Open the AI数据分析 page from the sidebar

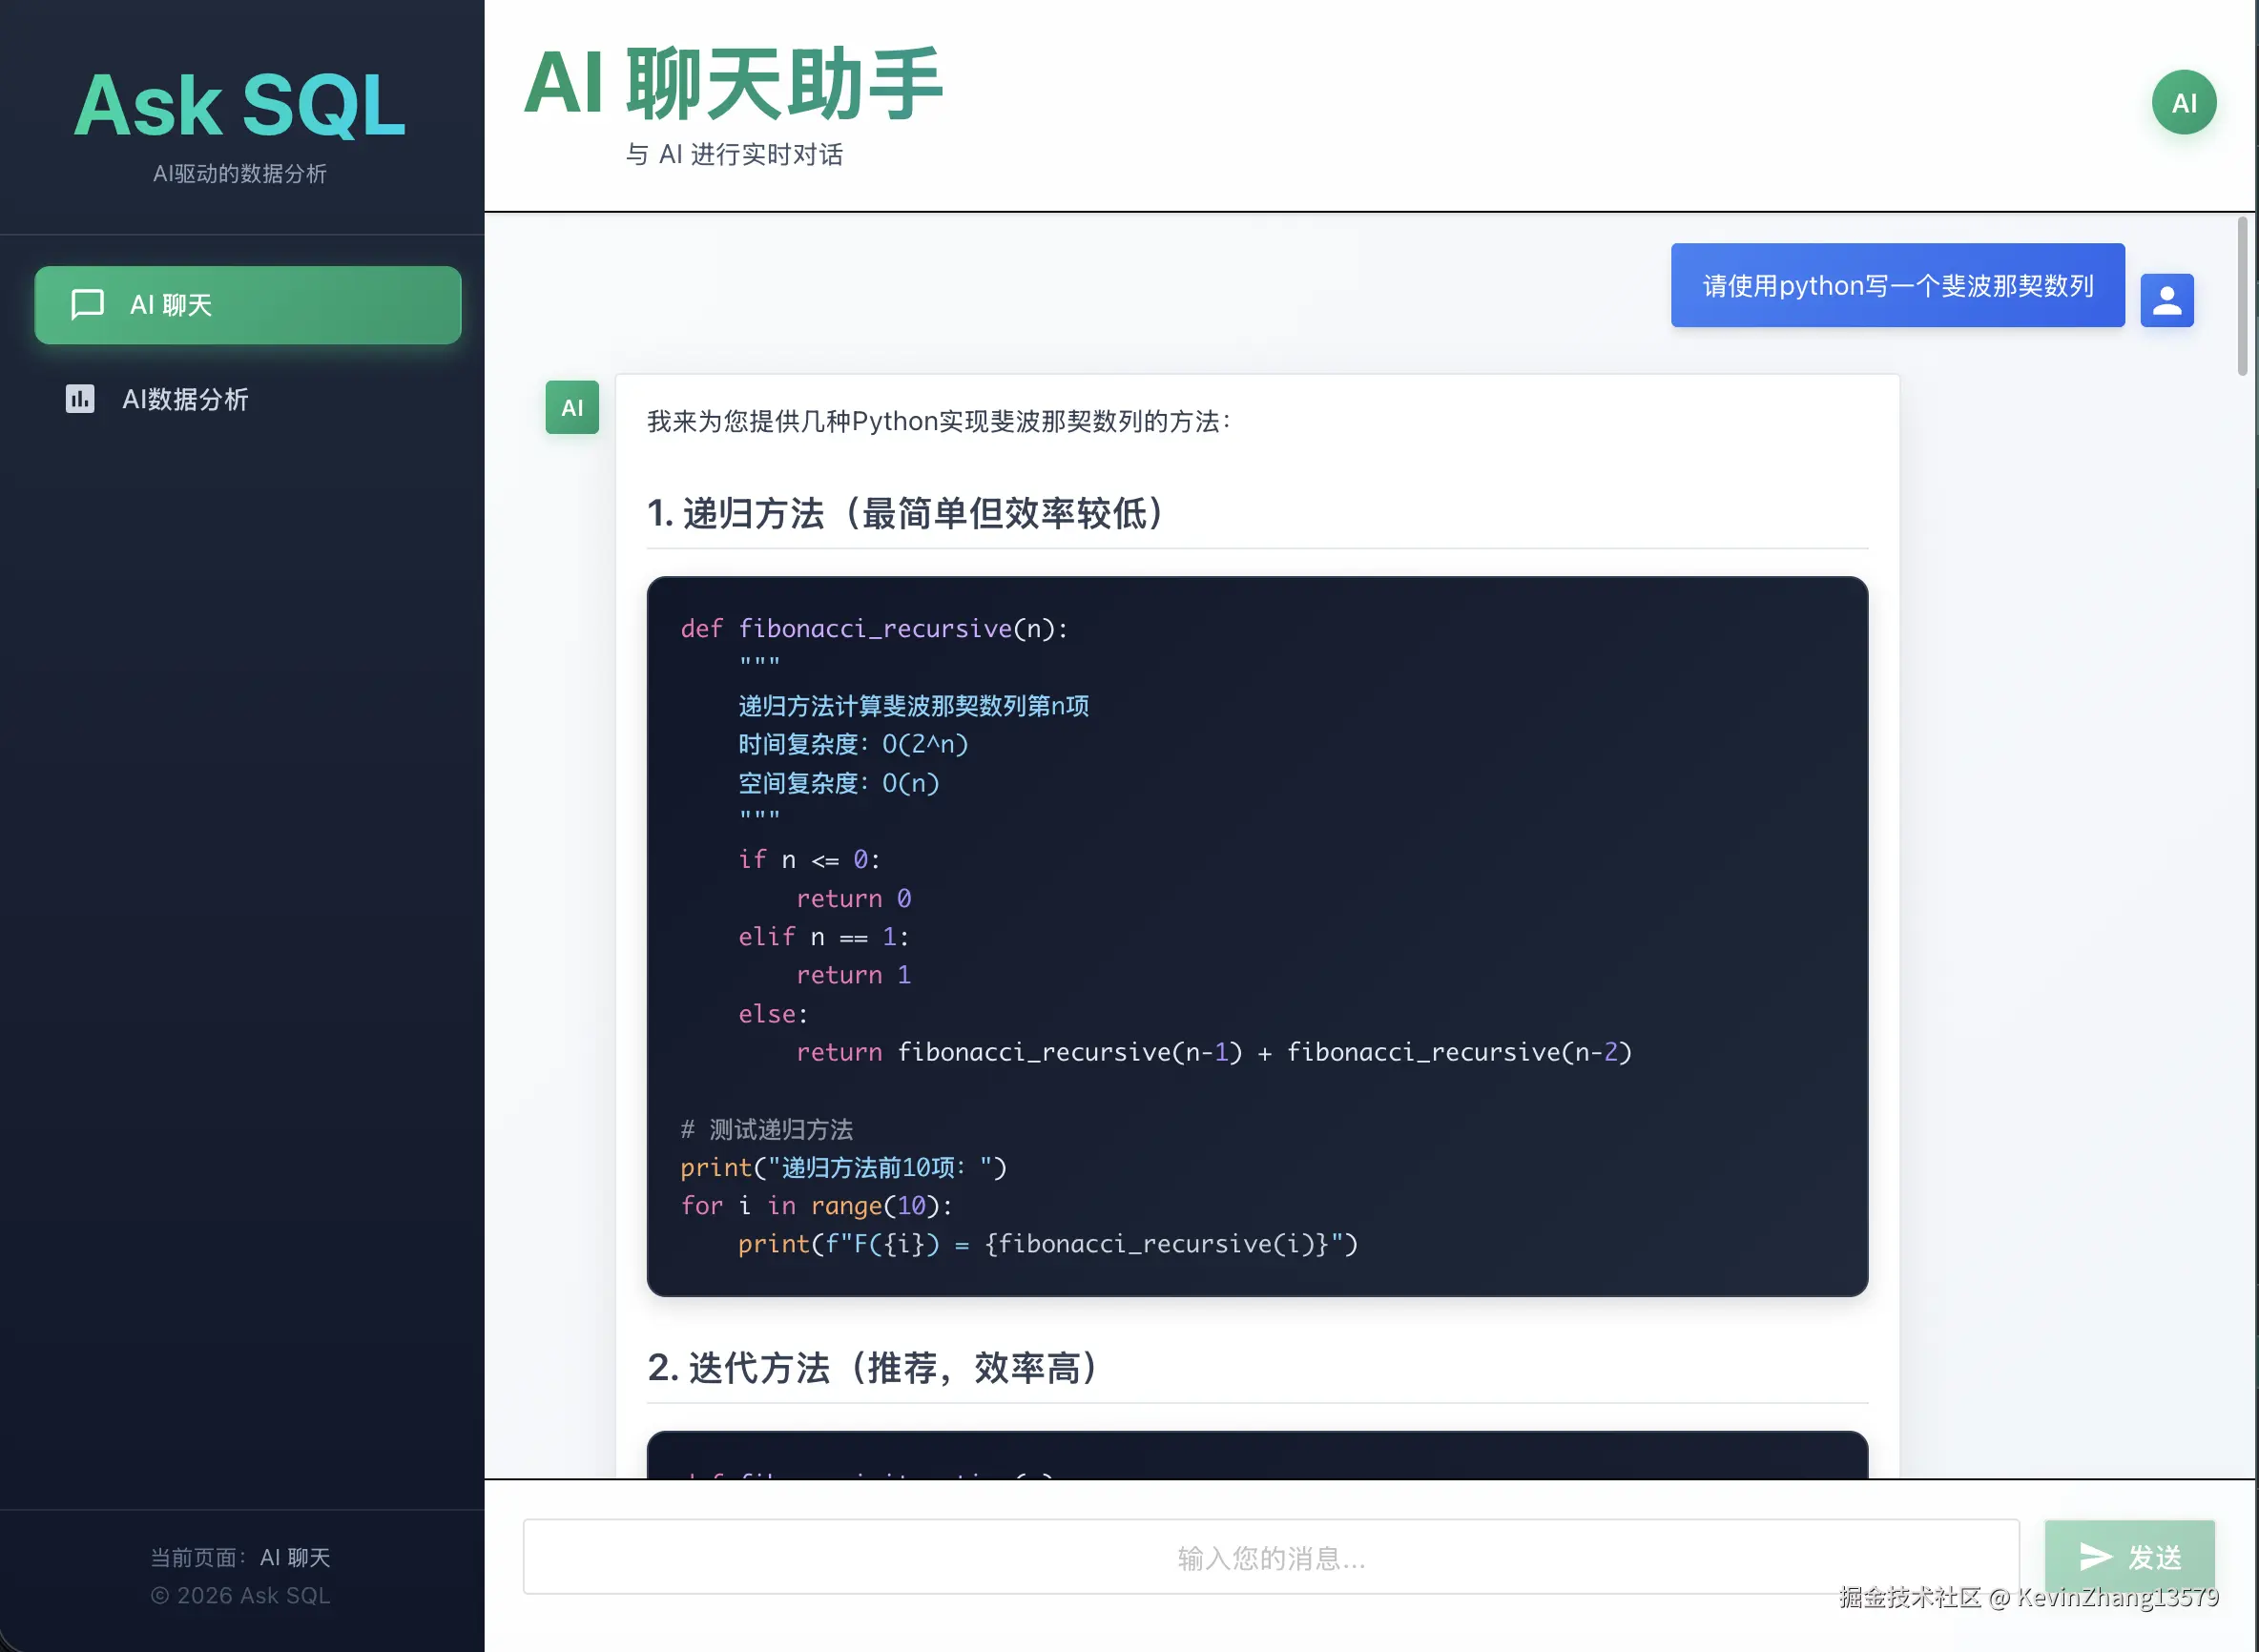pos(186,399)
